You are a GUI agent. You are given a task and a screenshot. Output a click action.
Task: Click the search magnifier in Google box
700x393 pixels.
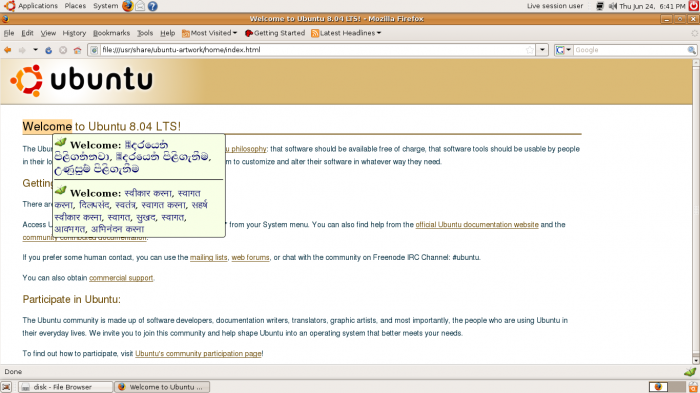pyautogui.click(x=691, y=50)
